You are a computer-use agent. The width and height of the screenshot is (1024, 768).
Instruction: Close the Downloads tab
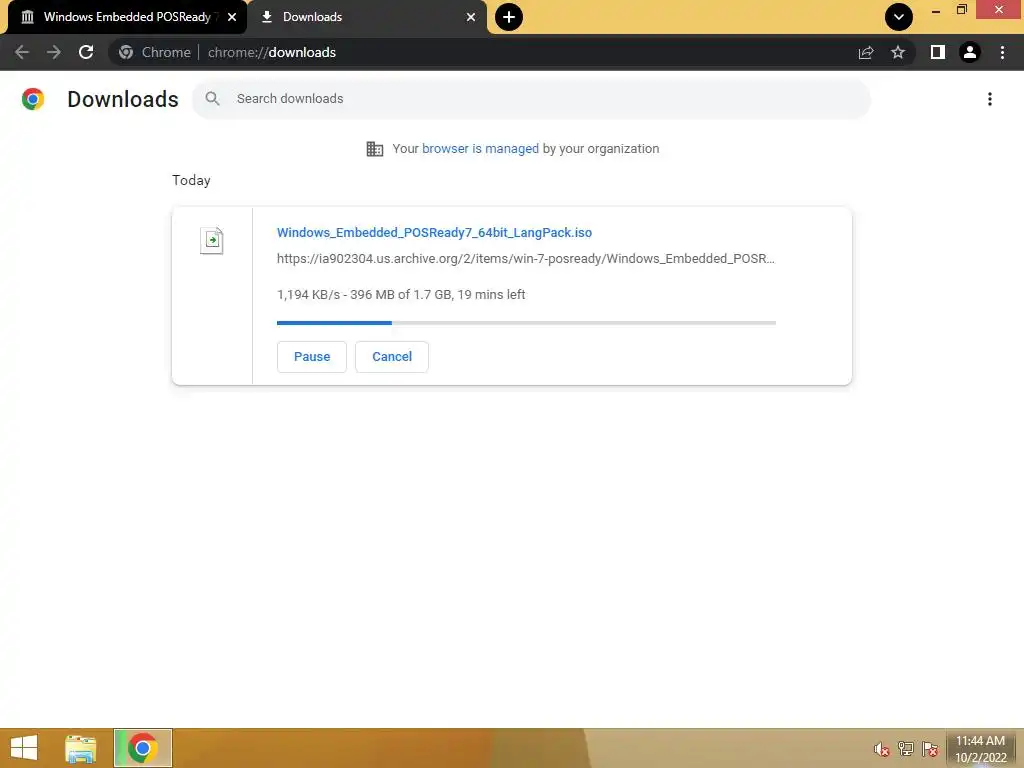[x=471, y=17]
